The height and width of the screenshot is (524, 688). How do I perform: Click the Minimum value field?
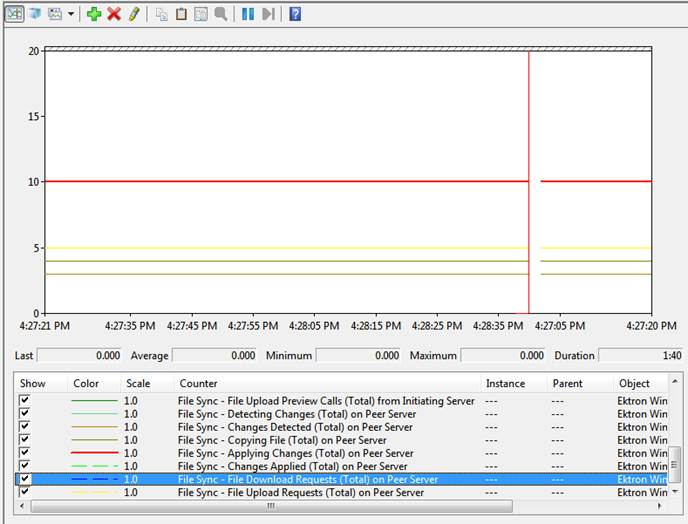(358, 355)
